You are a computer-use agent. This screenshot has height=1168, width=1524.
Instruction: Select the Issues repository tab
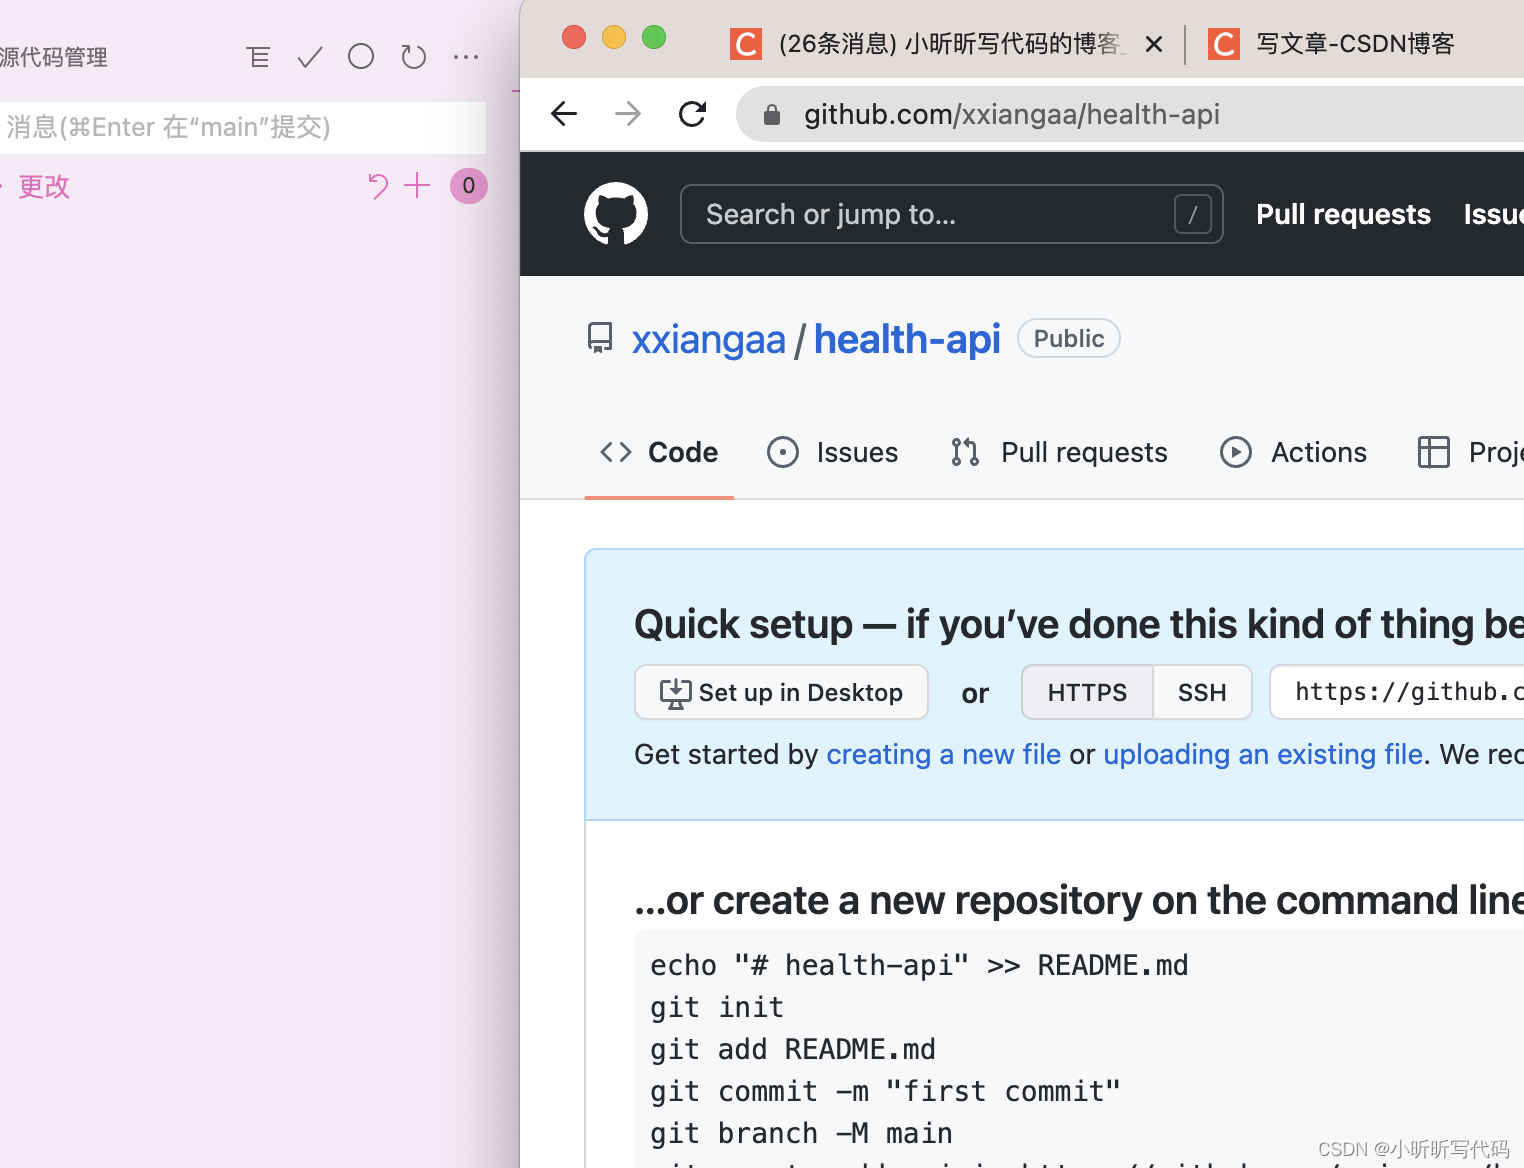click(832, 452)
